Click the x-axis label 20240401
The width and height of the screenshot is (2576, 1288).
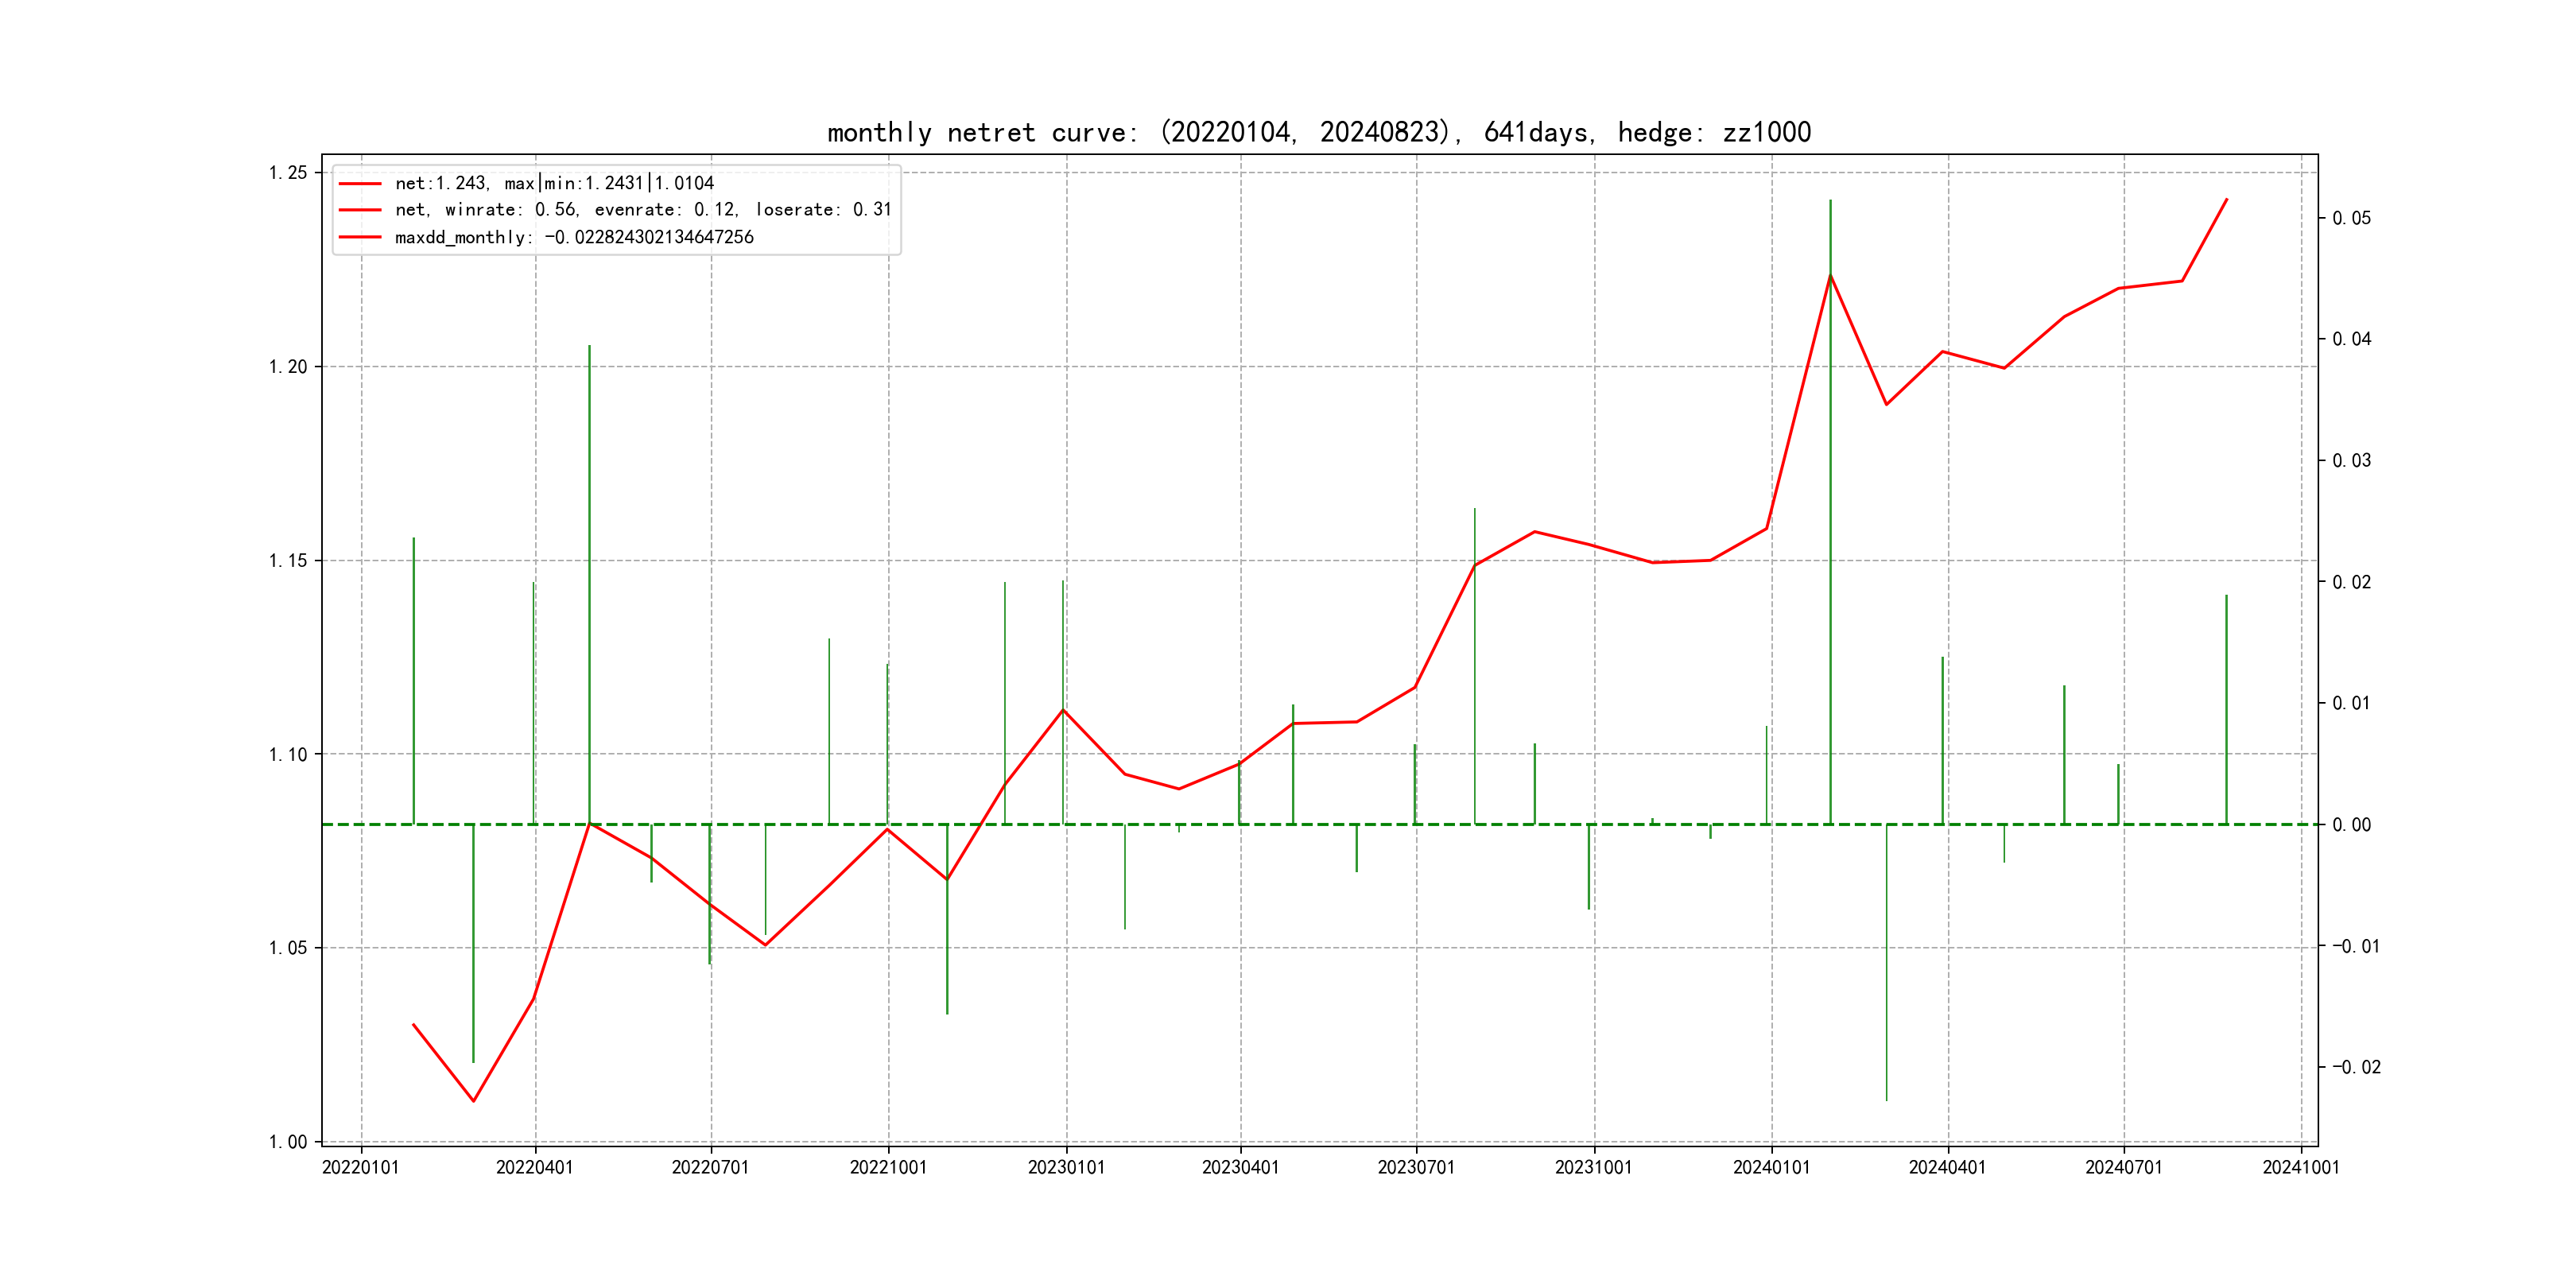click(1947, 1168)
